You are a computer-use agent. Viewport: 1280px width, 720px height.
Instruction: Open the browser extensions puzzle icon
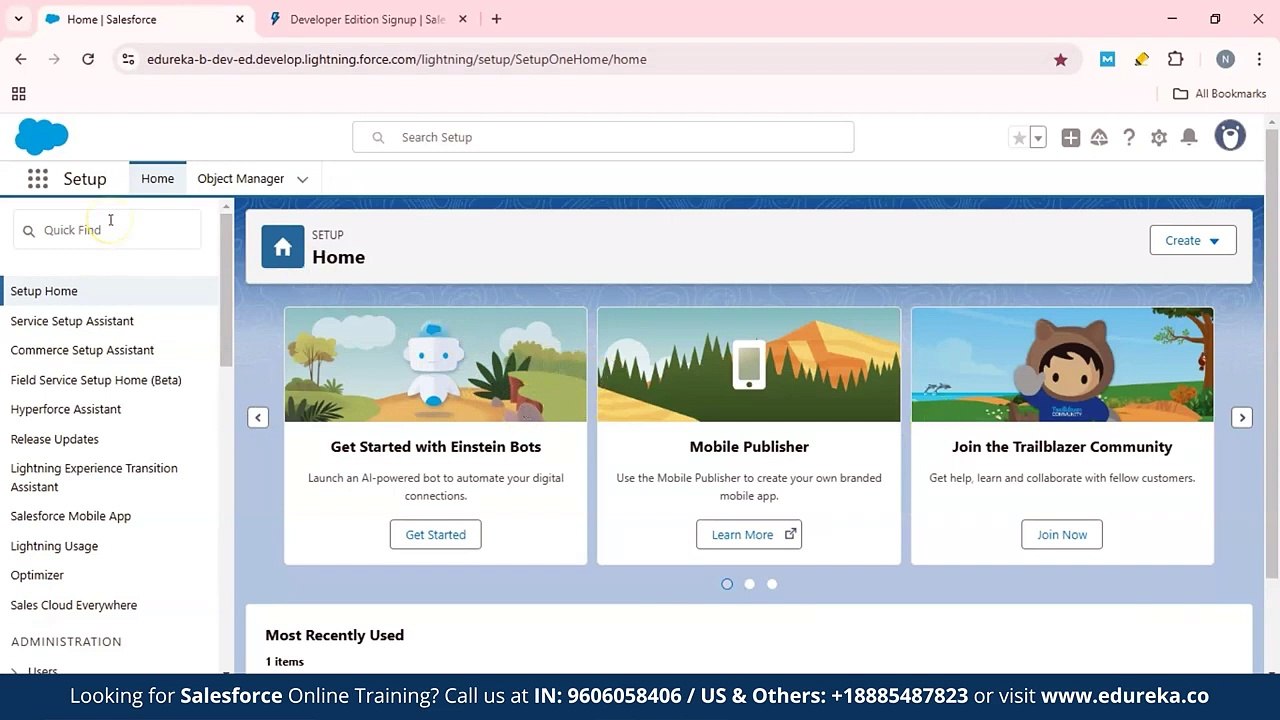pyautogui.click(x=1176, y=59)
